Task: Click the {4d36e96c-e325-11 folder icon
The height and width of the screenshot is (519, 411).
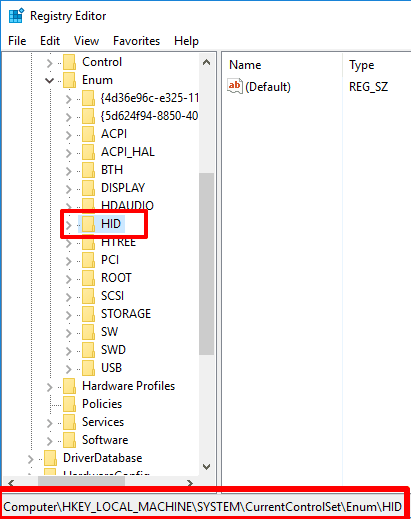Action: [88, 98]
